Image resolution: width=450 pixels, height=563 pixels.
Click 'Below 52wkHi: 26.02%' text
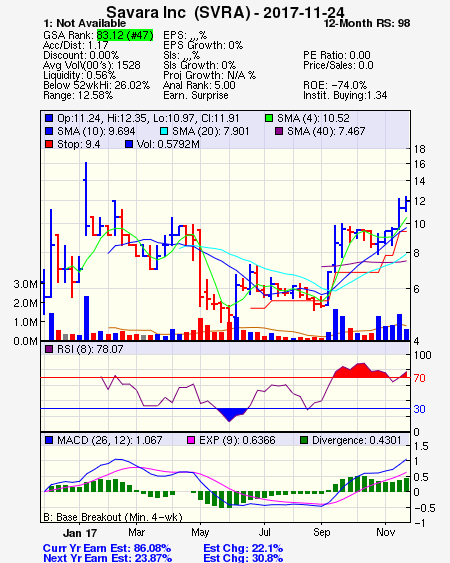tap(96, 85)
